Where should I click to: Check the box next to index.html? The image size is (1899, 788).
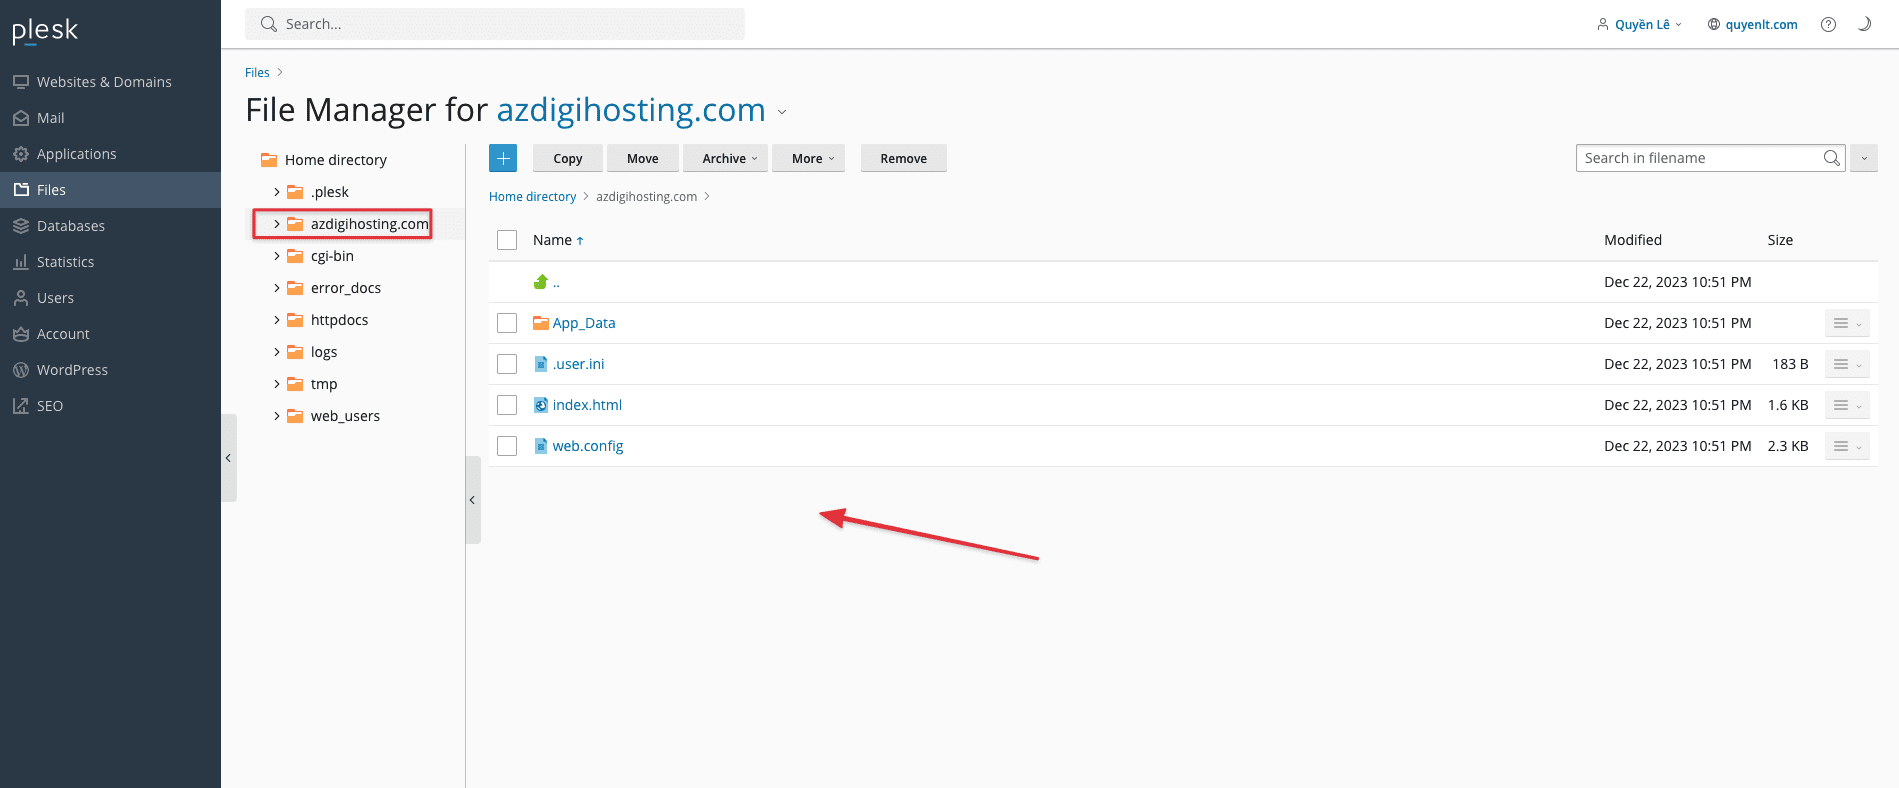[507, 405]
